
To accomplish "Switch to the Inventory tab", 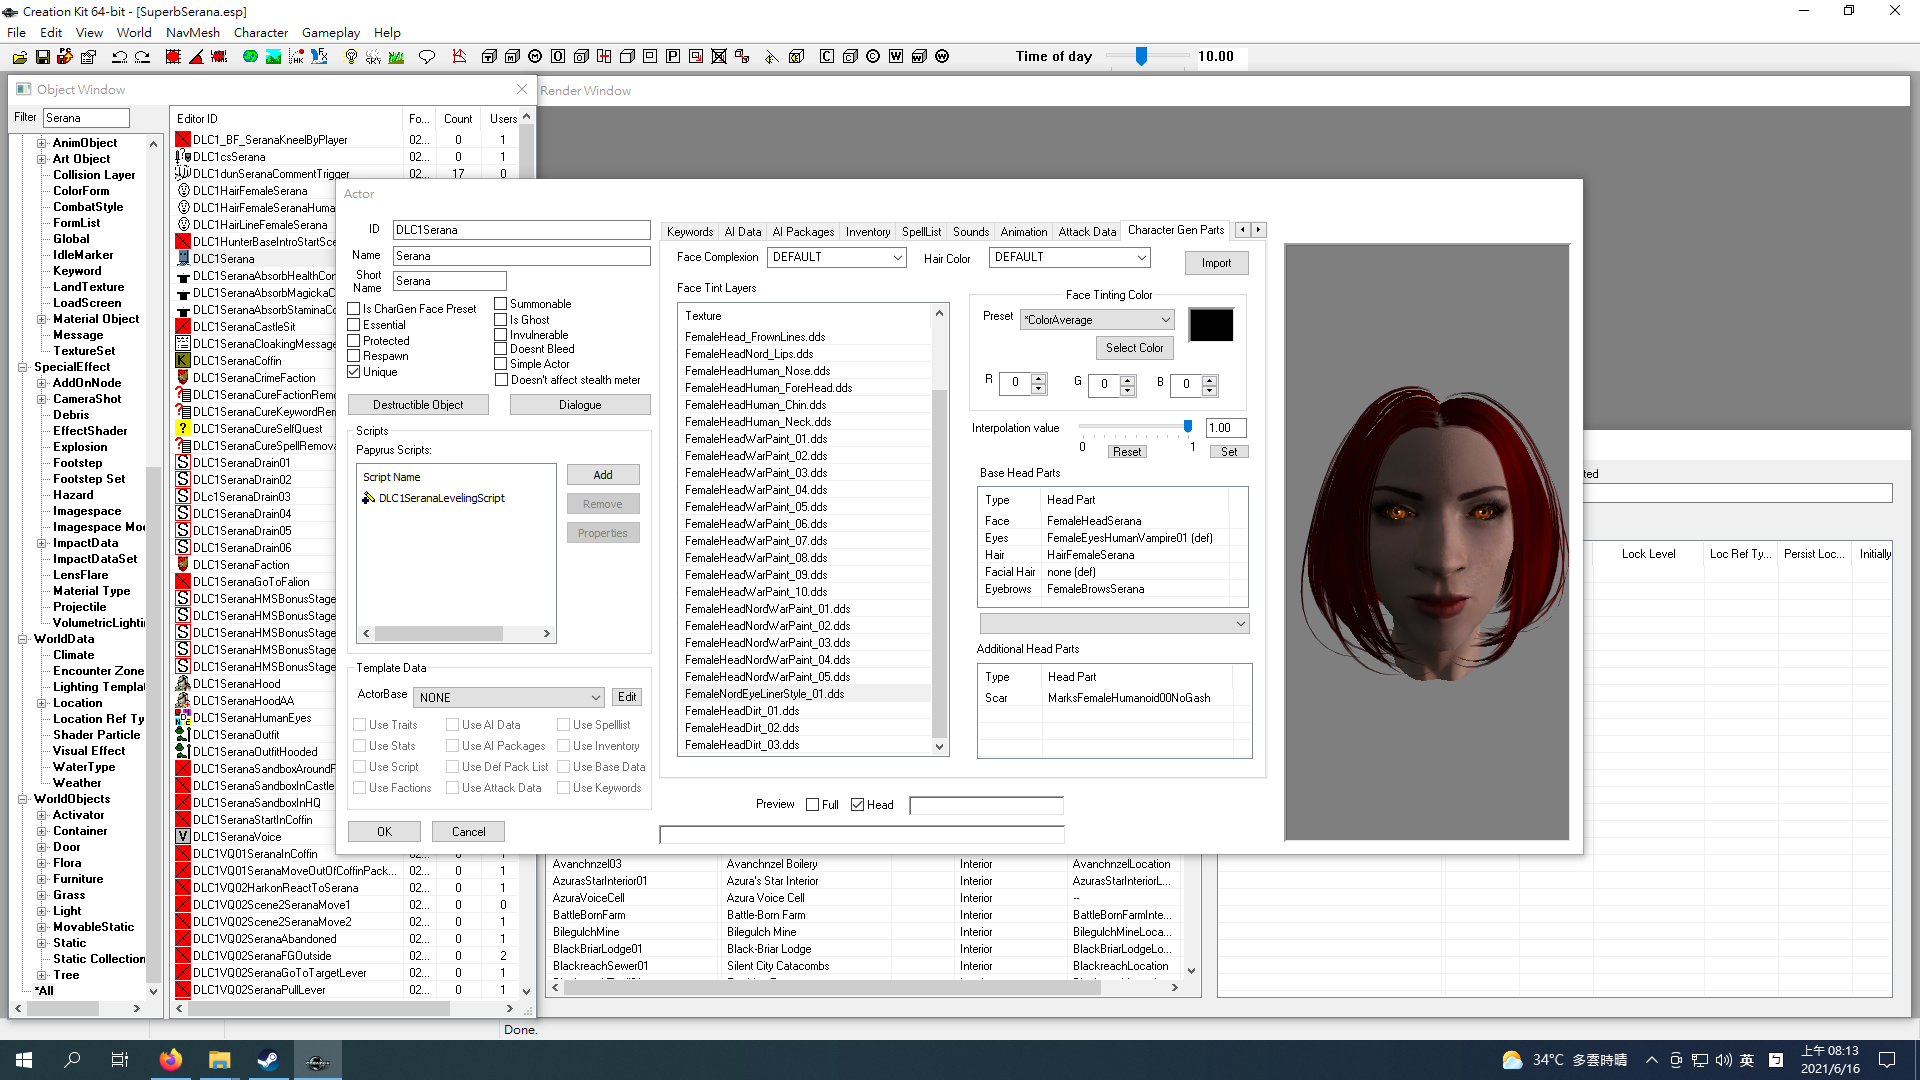I will [x=868, y=232].
